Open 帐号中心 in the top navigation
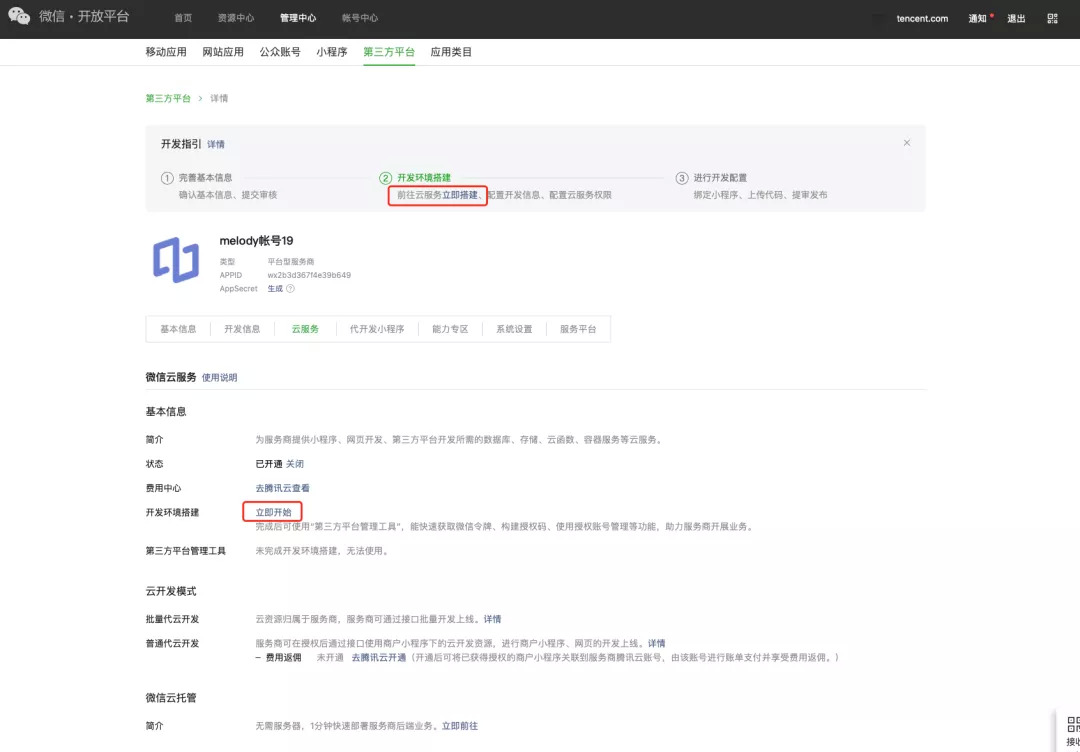Screen dimensions: 1080x752 pyautogui.click(x=360, y=19)
